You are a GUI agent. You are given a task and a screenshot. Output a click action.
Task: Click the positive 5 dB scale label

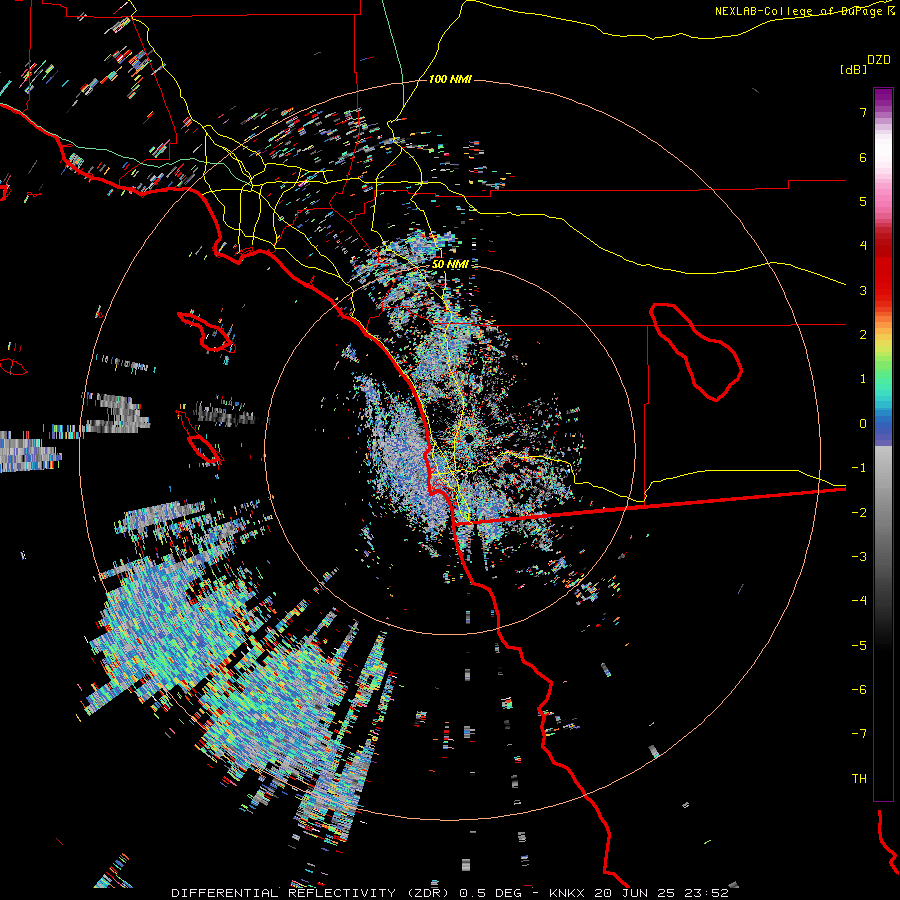(863, 201)
